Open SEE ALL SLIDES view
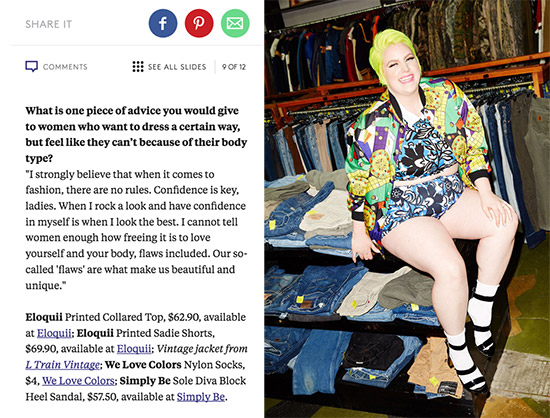The width and height of the screenshot is (550, 418). tap(177, 67)
